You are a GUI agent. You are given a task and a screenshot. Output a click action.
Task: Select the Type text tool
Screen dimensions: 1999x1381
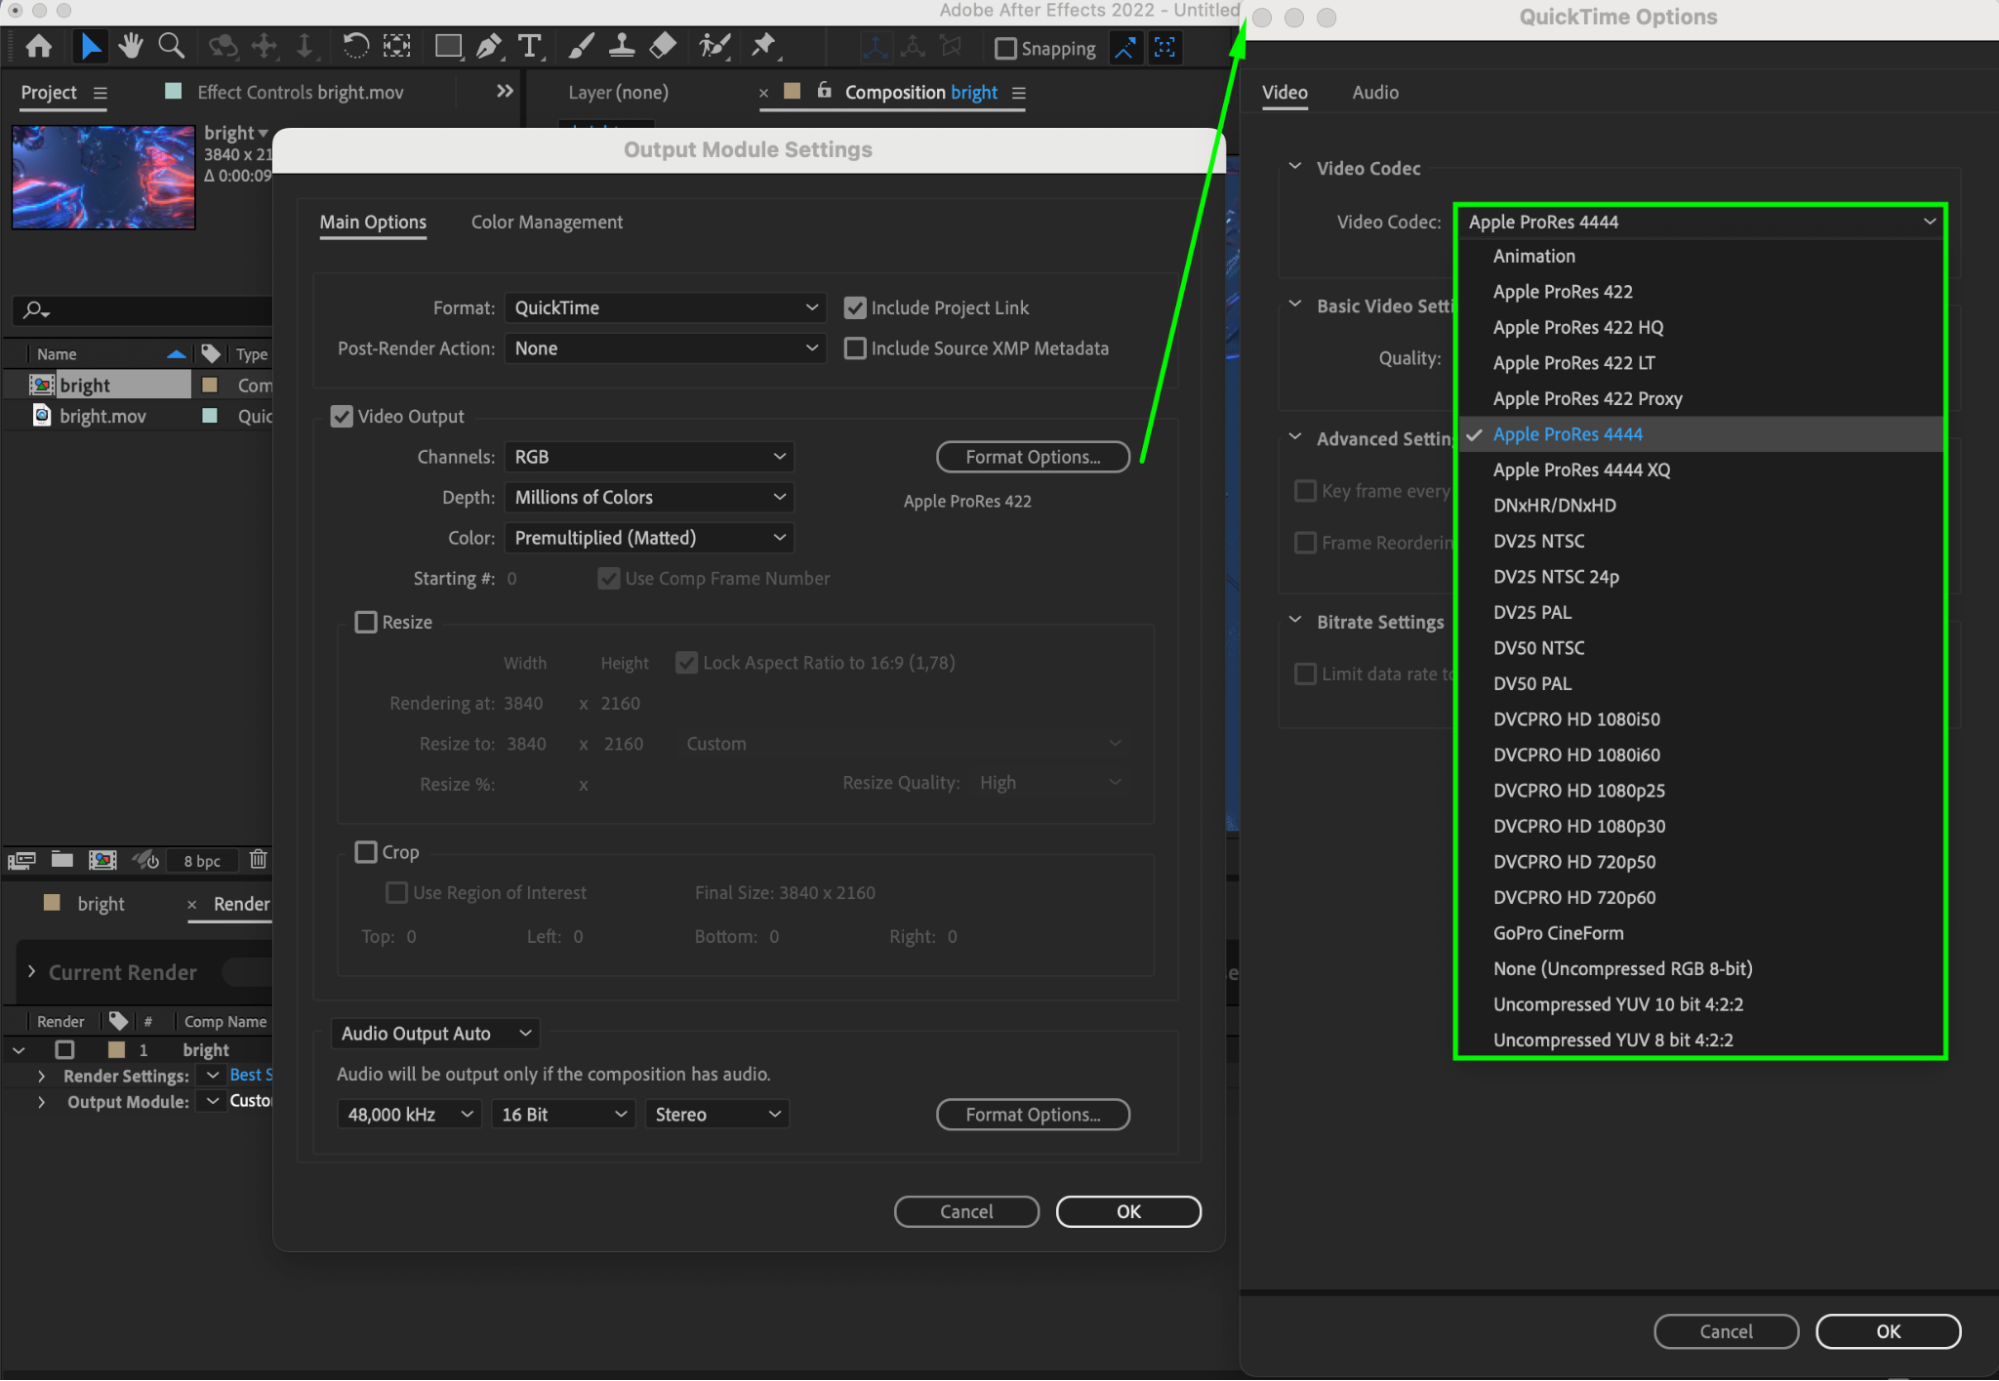pyautogui.click(x=529, y=46)
